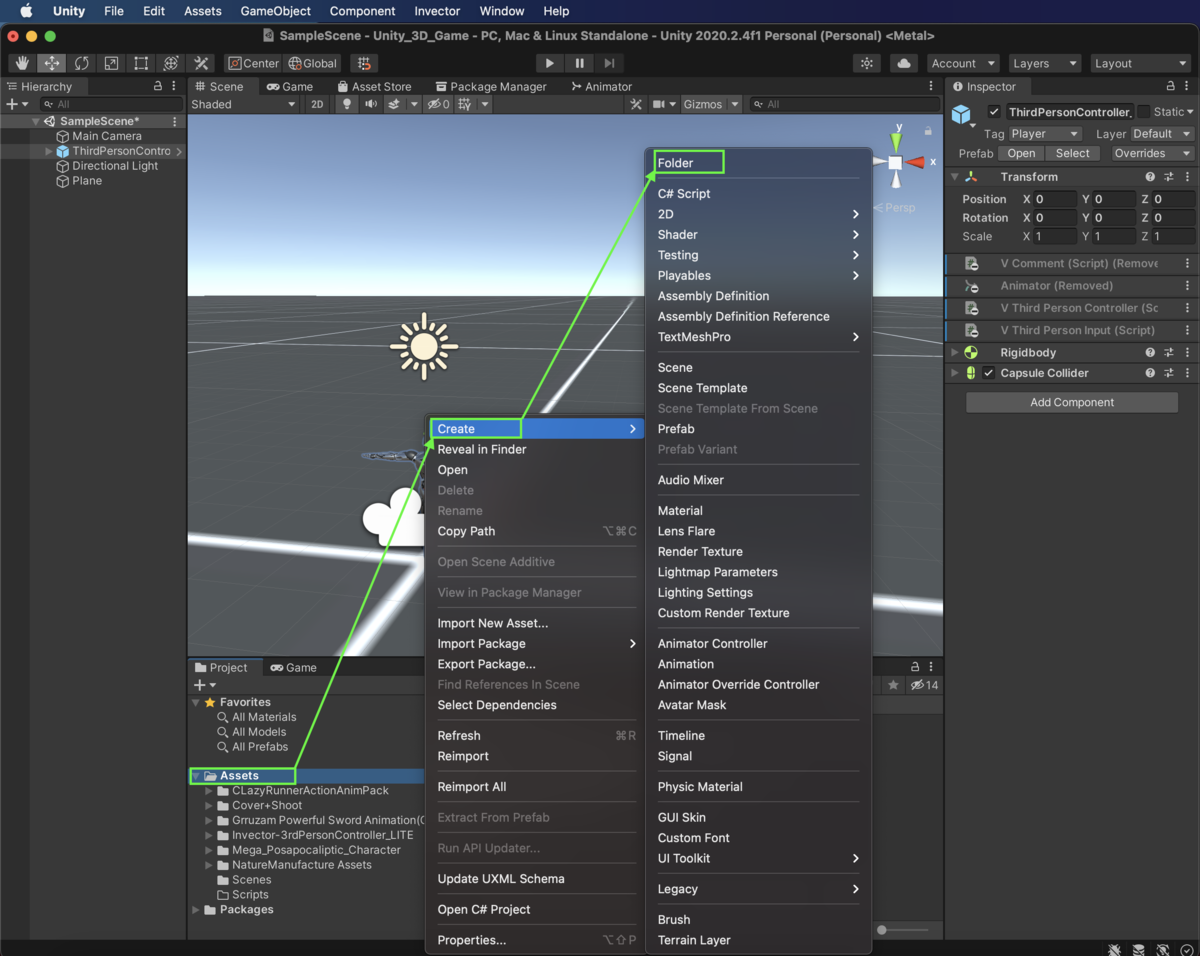1200x956 pixels.
Task: Open the Layout dropdown
Action: pyautogui.click(x=1140, y=63)
